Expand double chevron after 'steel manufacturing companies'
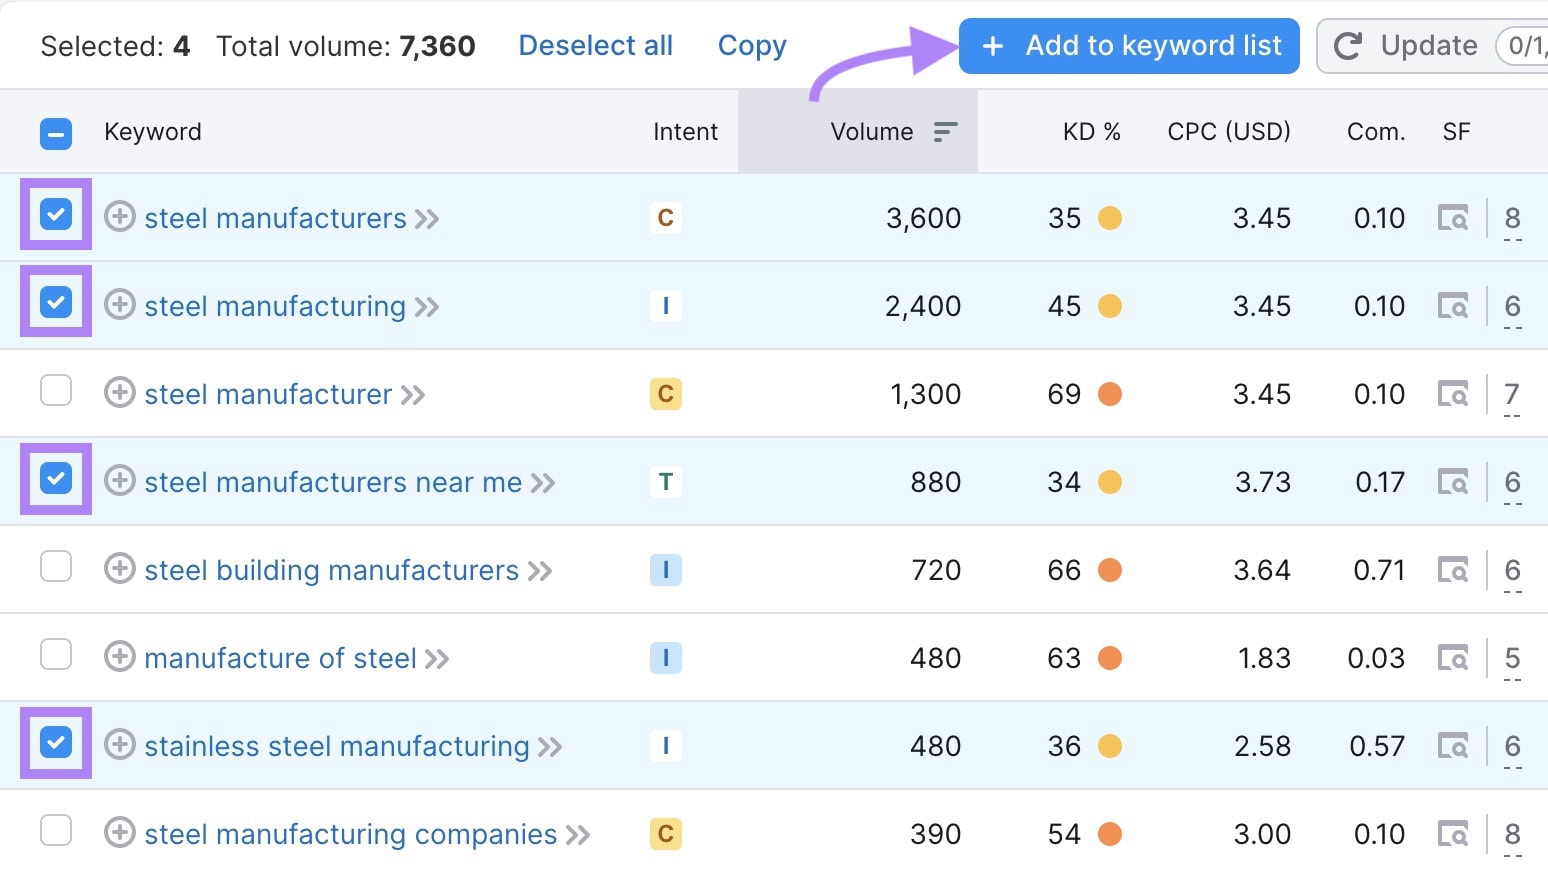 click(578, 835)
